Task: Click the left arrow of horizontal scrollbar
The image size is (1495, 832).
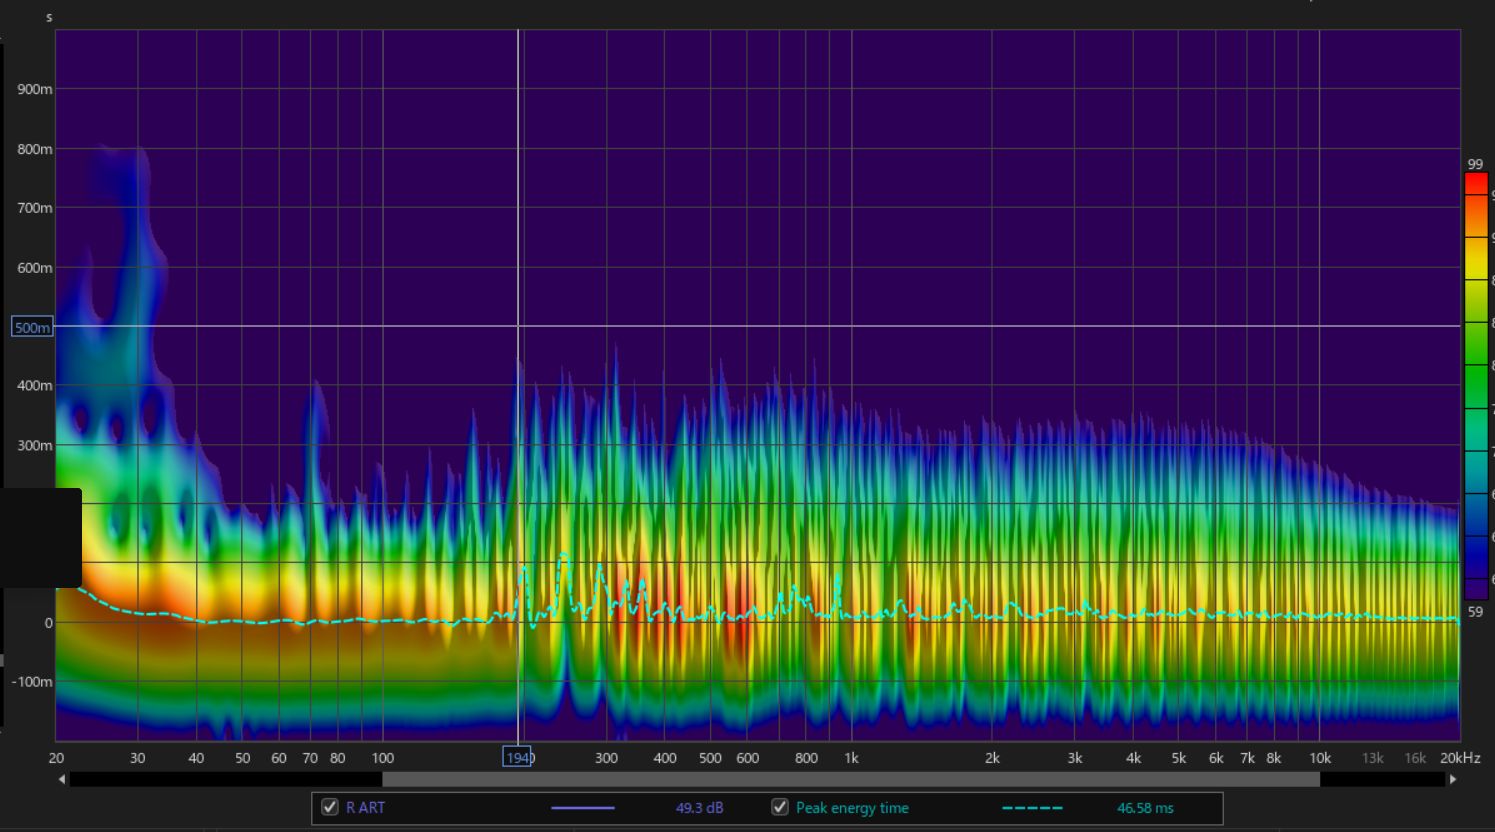Action: [x=62, y=779]
